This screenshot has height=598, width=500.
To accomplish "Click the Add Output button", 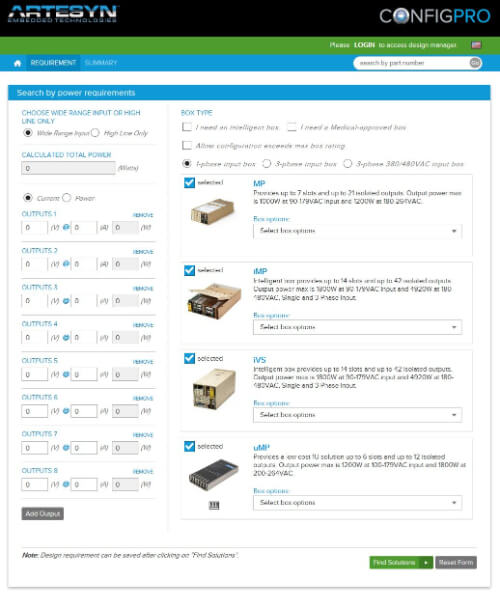I will pos(43,514).
